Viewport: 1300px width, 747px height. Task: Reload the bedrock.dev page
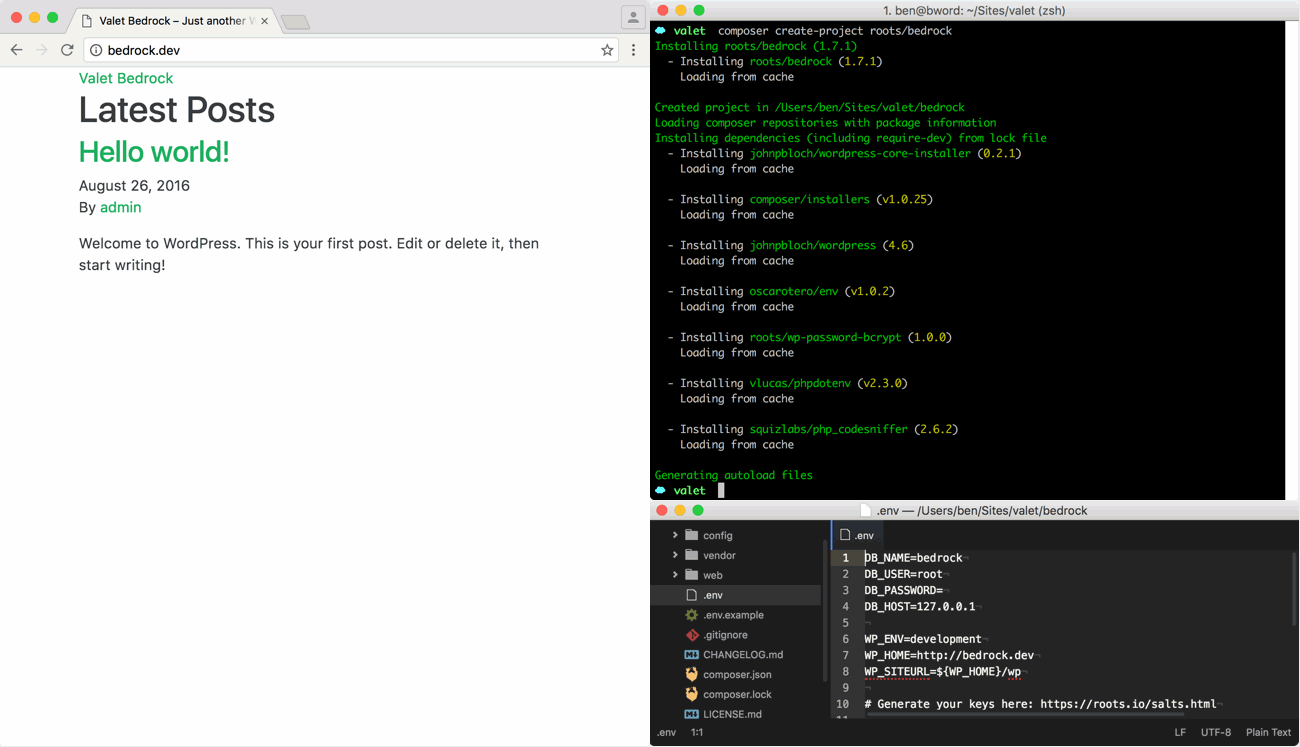click(67, 50)
